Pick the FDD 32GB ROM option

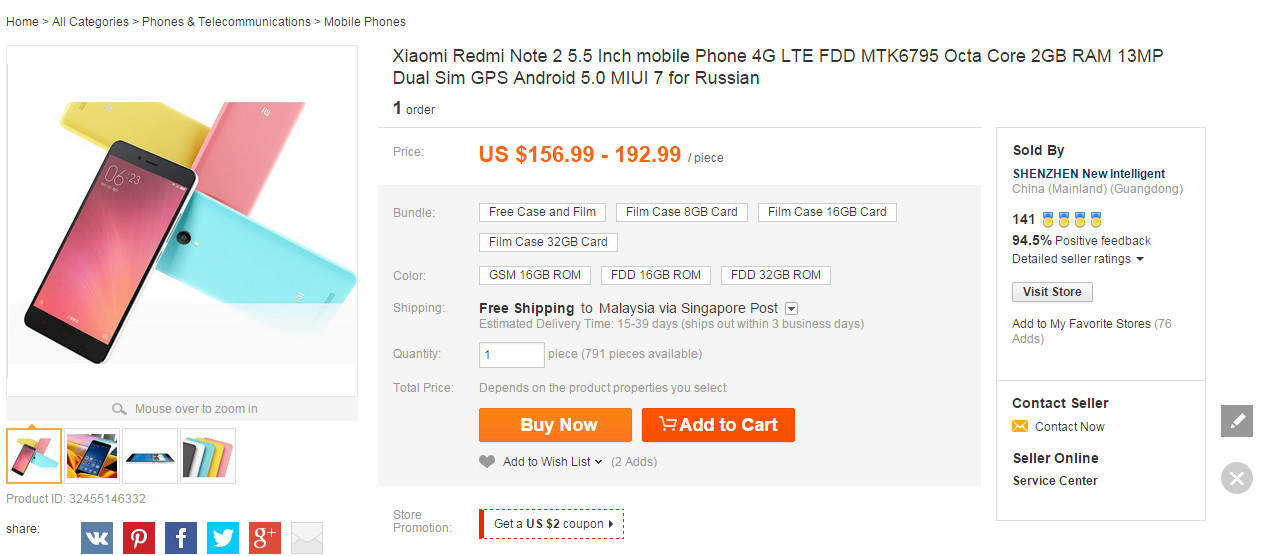[776, 275]
